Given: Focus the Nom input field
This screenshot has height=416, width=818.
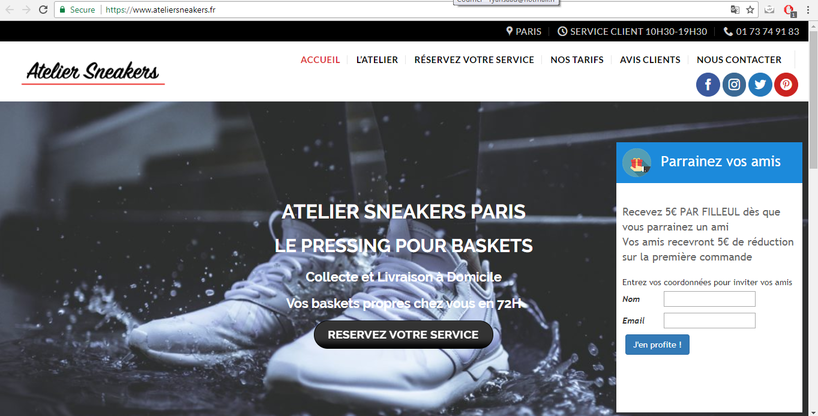Looking at the screenshot, I should (709, 299).
